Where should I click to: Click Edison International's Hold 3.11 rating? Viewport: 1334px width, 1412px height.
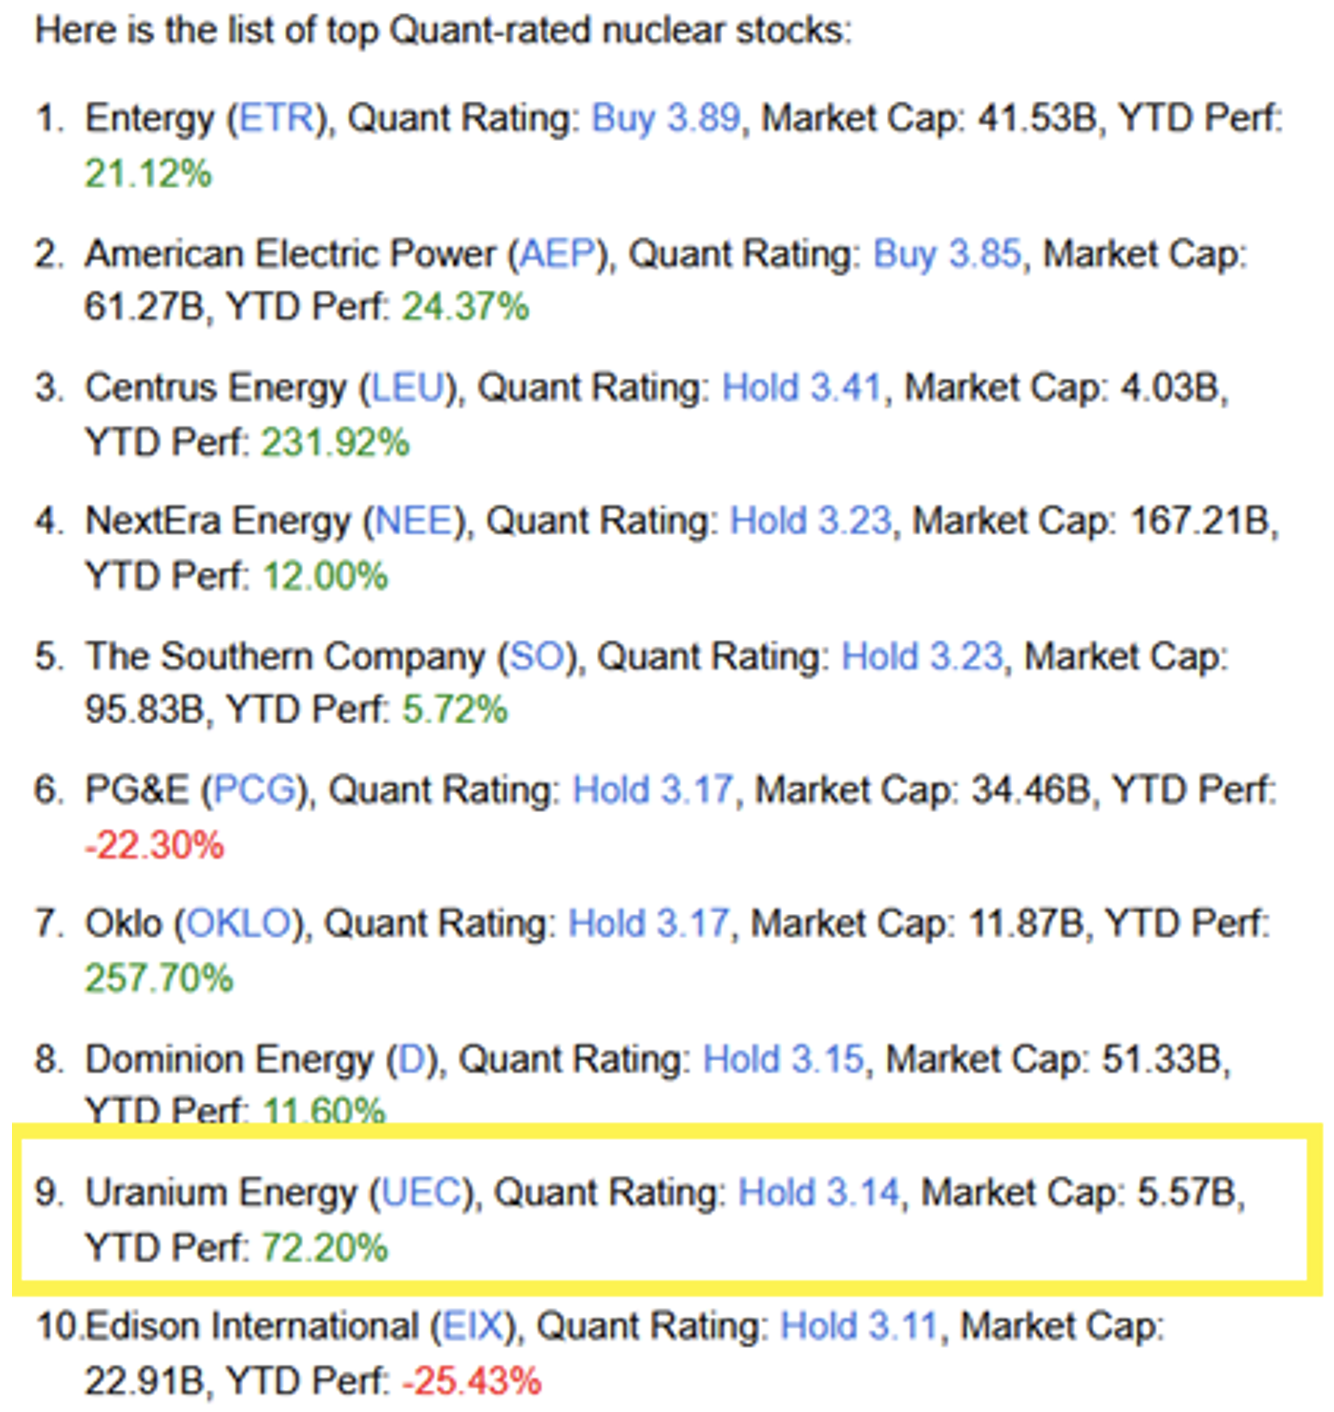tap(859, 1327)
